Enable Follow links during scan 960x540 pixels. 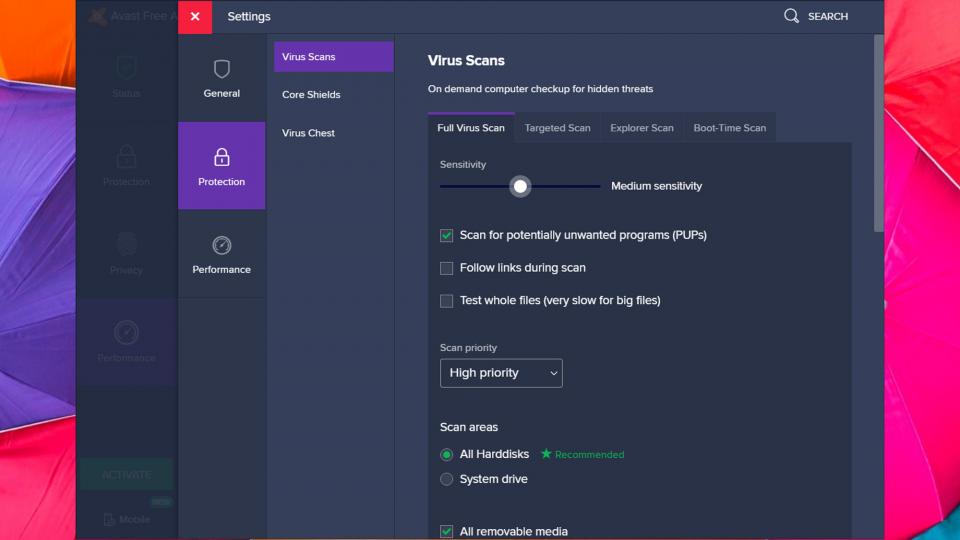tap(447, 268)
